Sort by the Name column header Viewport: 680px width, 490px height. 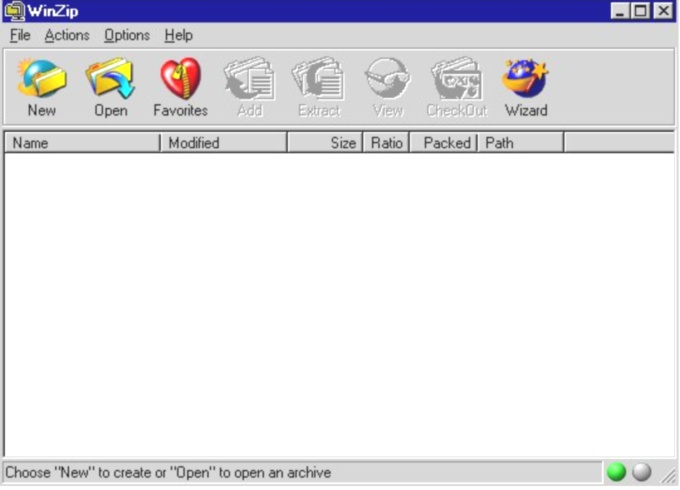82,143
